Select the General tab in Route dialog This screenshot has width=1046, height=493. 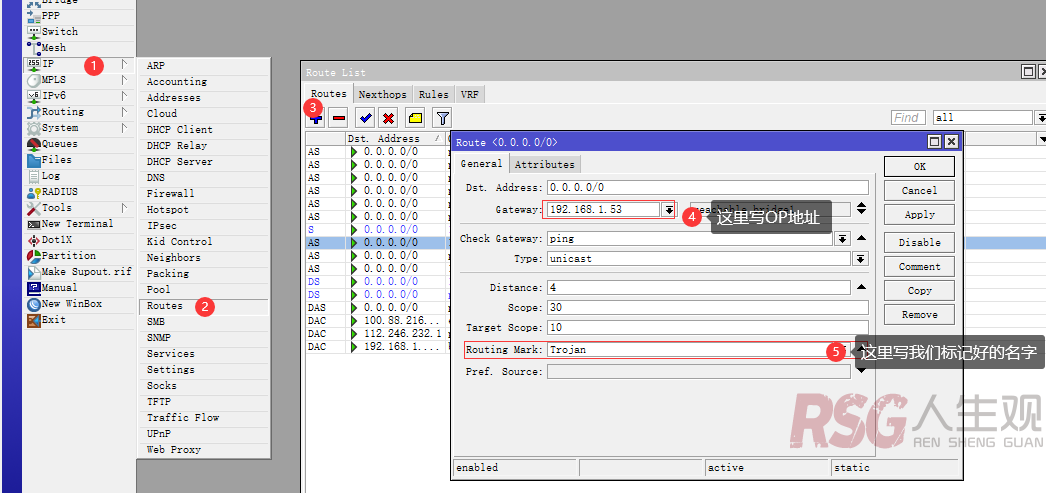[481, 163]
